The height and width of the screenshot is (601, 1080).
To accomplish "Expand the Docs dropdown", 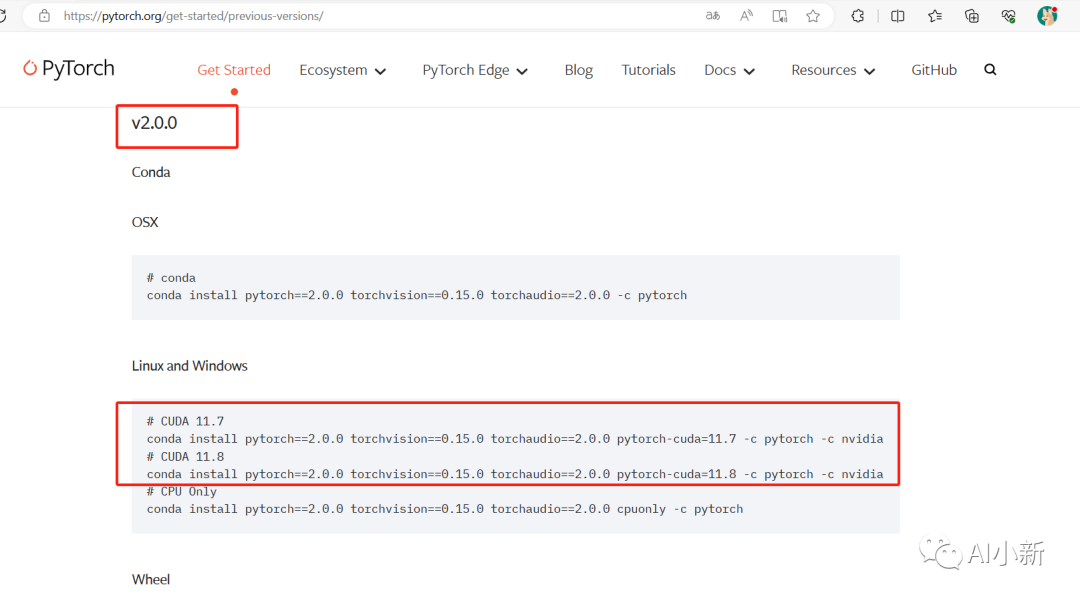I will 729,70.
